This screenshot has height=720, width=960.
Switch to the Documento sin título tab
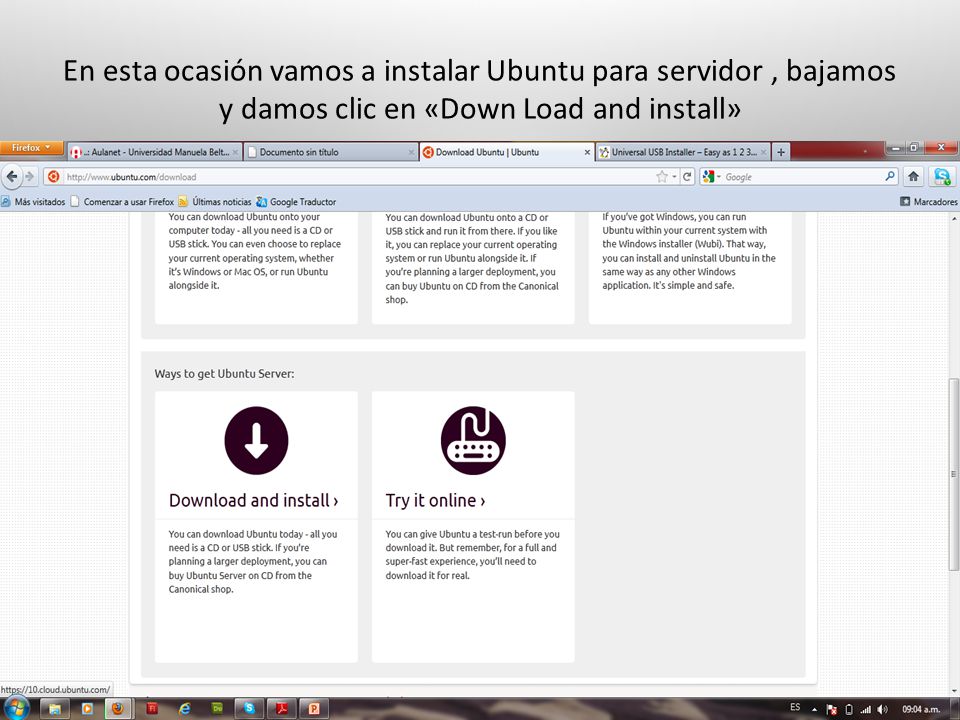coord(331,152)
